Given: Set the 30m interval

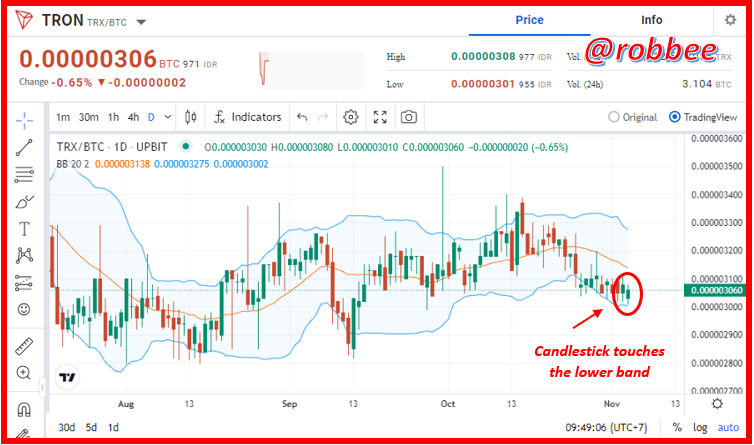Looking at the screenshot, I should tap(88, 117).
